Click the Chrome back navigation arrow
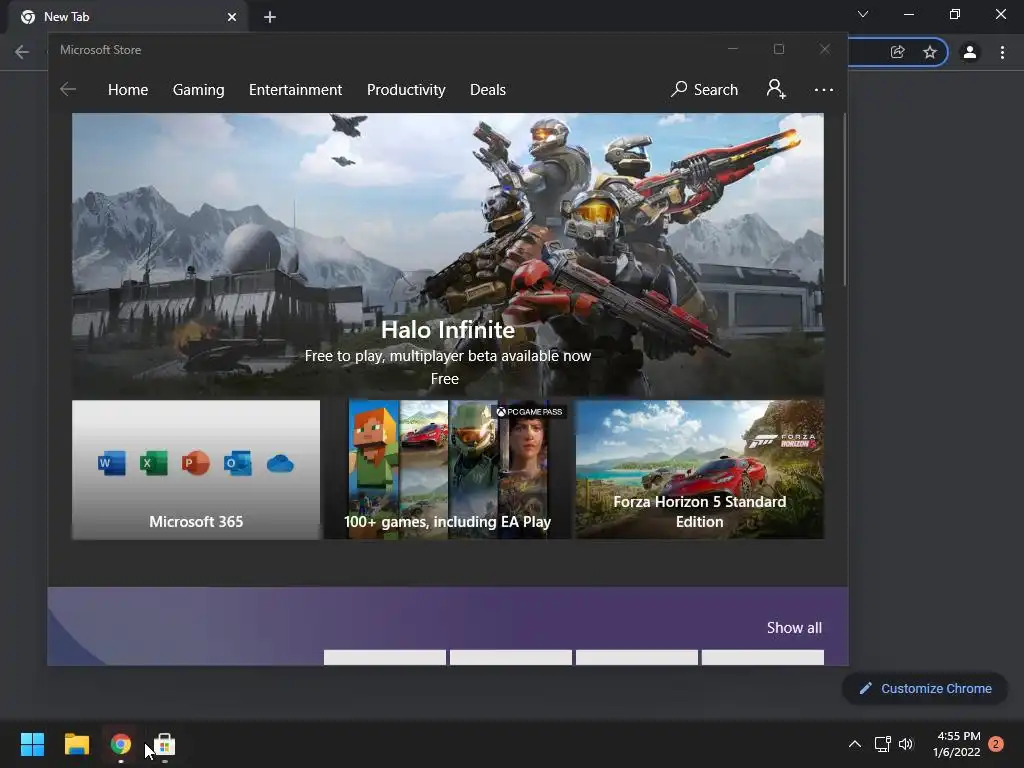The height and width of the screenshot is (768, 1024). point(22,52)
